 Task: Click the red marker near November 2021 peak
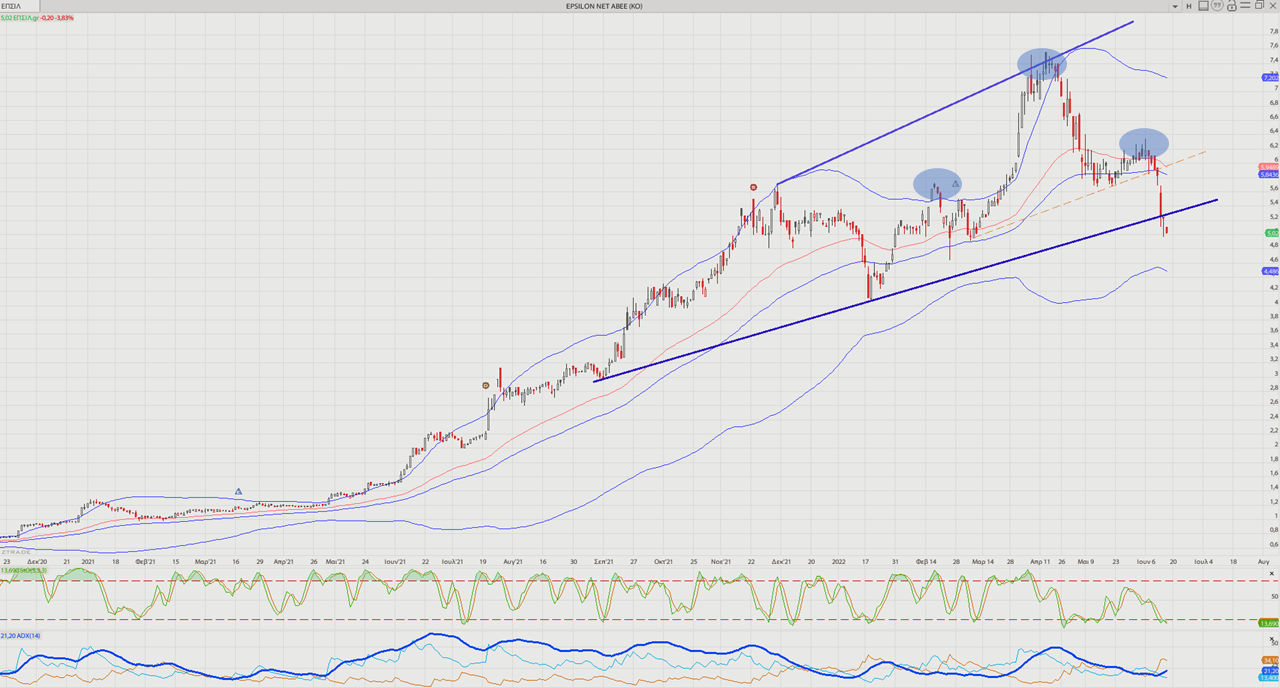(x=753, y=187)
